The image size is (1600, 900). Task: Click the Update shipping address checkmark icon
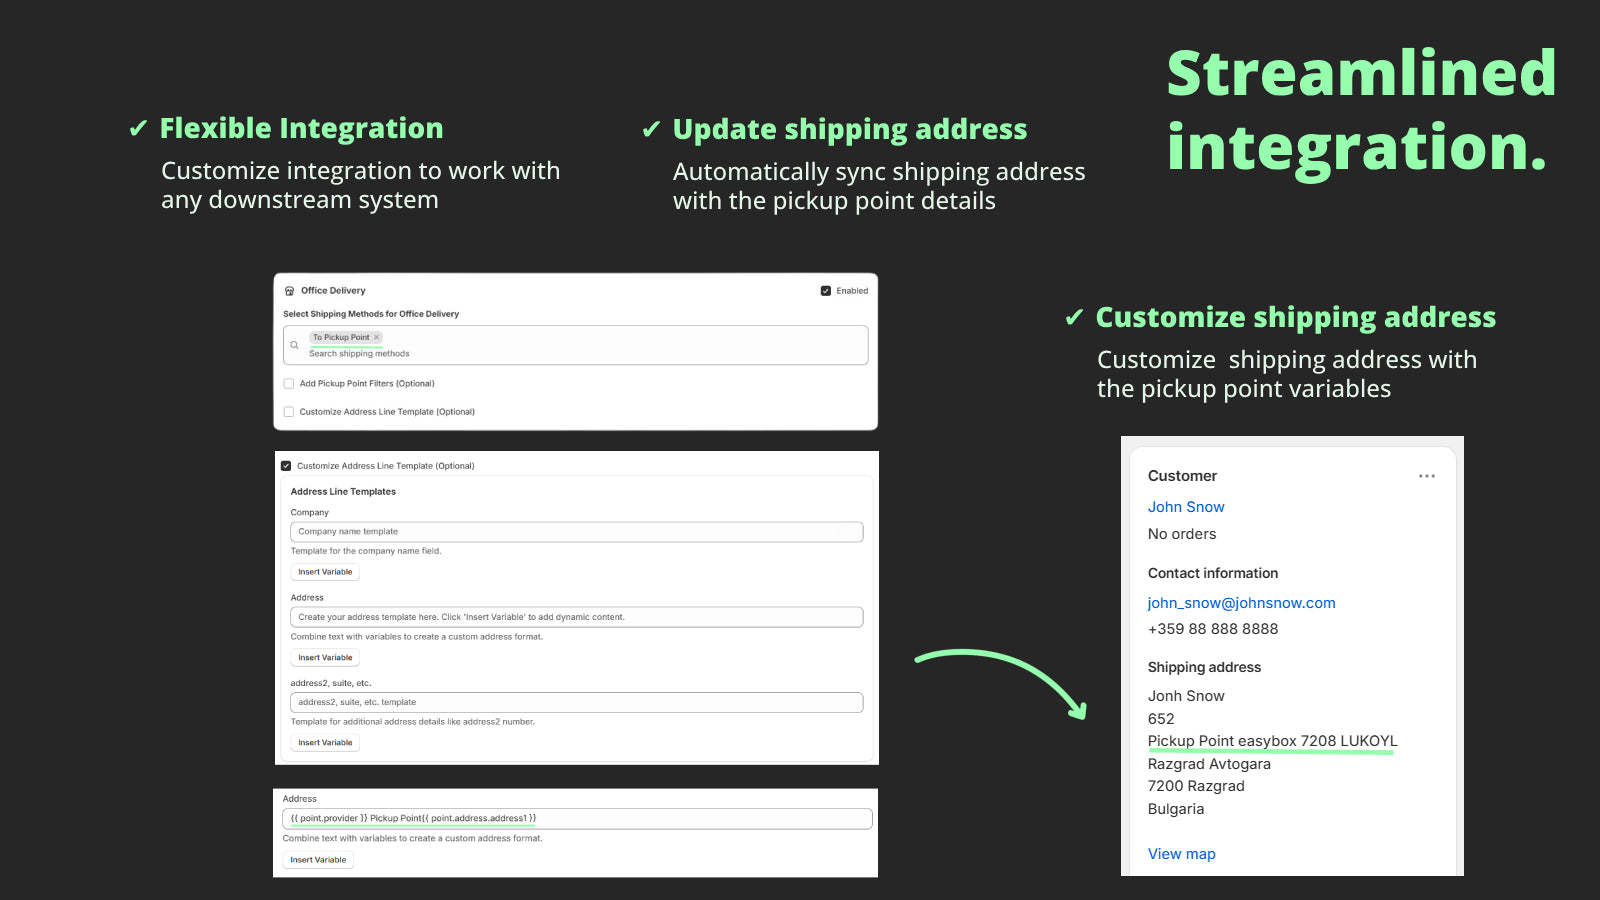[651, 130]
